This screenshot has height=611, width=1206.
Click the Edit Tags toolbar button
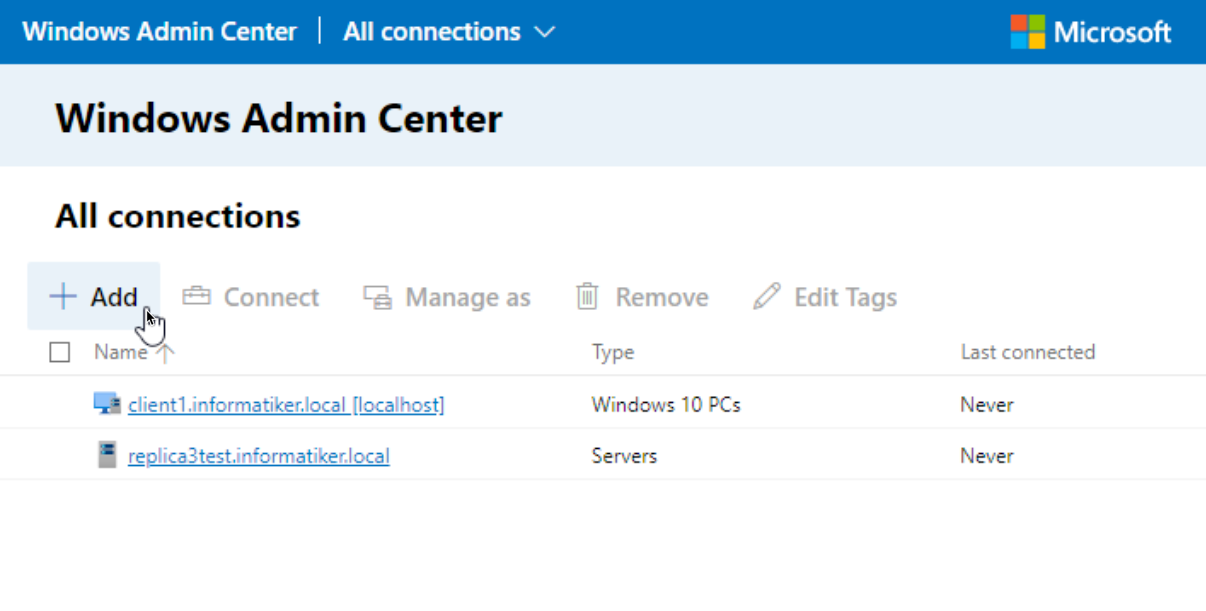[825, 297]
